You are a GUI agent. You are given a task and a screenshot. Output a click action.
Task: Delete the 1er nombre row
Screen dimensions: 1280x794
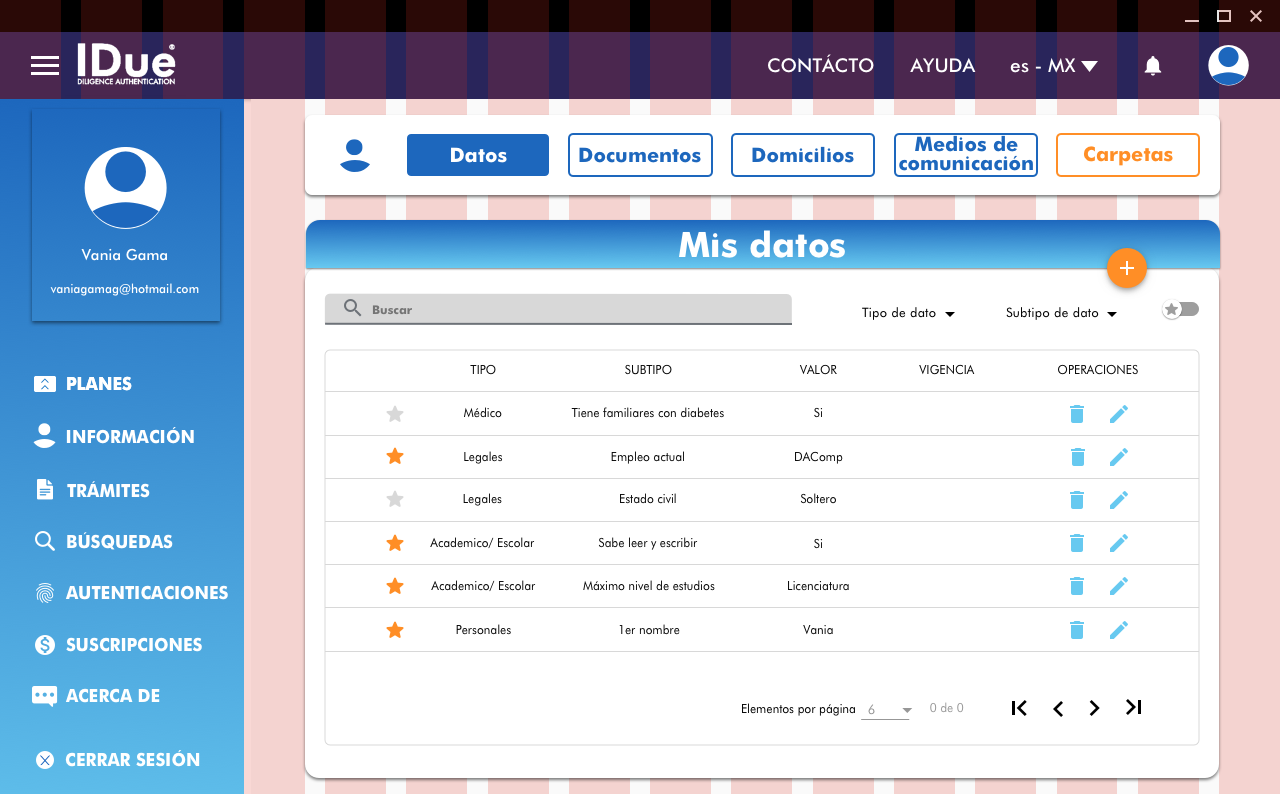[1077, 630]
